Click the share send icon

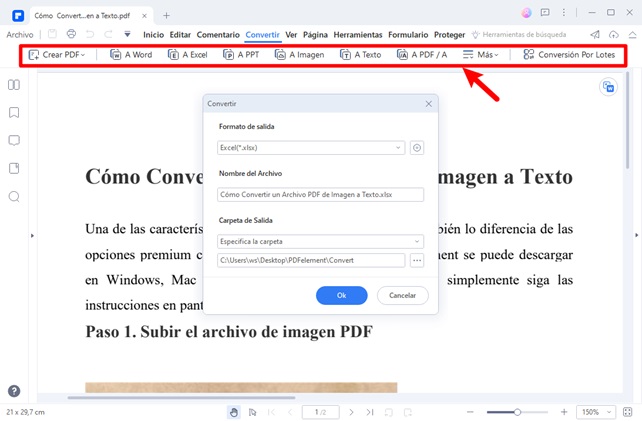coord(595,34)
